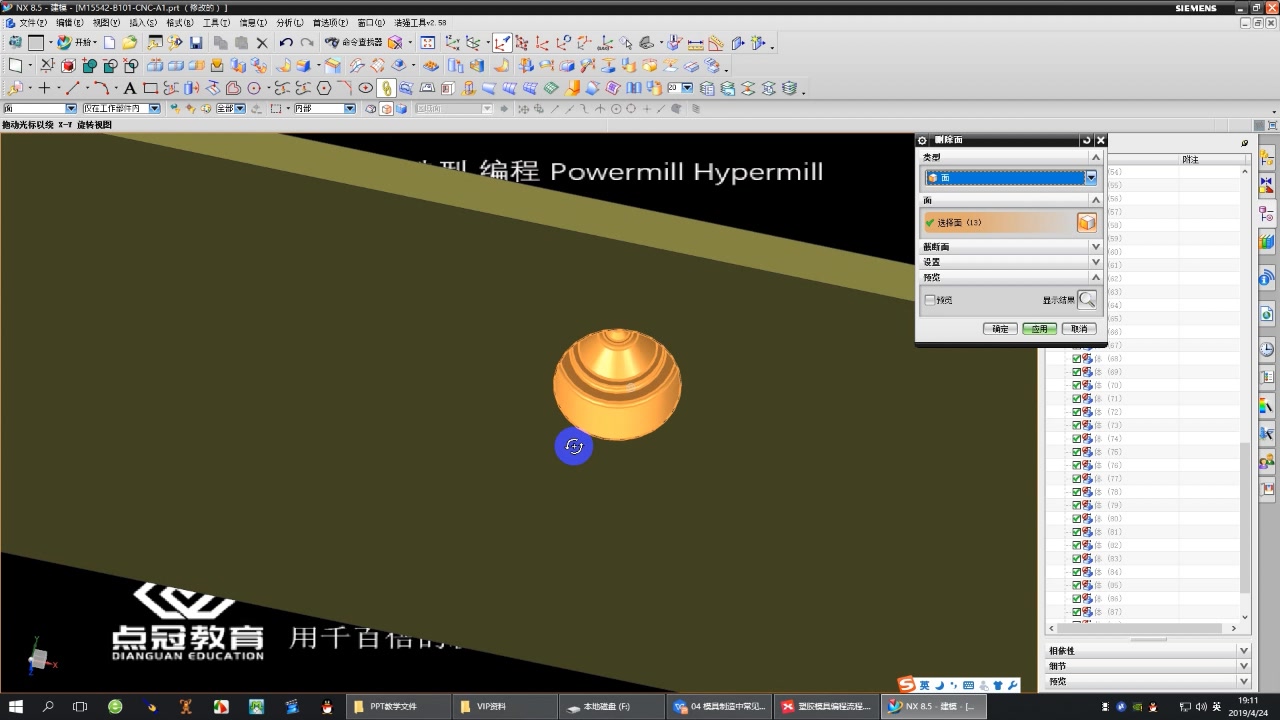Toggle the Preview (预览) checkbox in dialog
The height and width of the screenshot is (720, 1280).
[x=930, y=300]
